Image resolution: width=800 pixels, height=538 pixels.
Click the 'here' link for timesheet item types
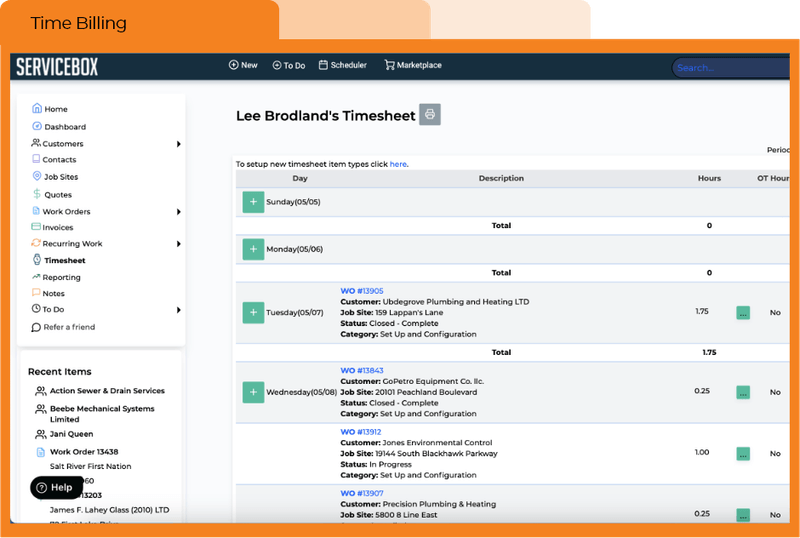tap(398, 164)
